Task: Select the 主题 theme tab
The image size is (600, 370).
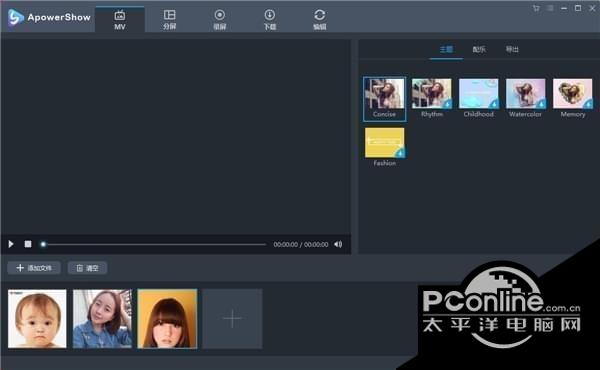Action: click(x=446, y=49)
